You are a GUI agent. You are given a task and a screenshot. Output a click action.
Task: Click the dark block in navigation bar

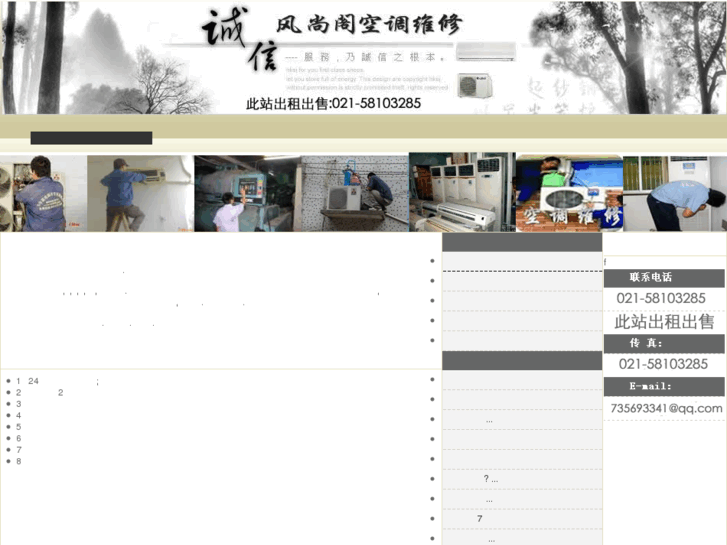[91, 138]
